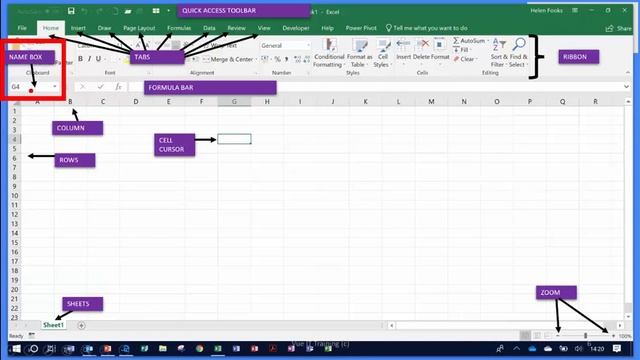Click the Delete cells icon
This screenshot has width=640, height=360.
[x=422, y=43]
